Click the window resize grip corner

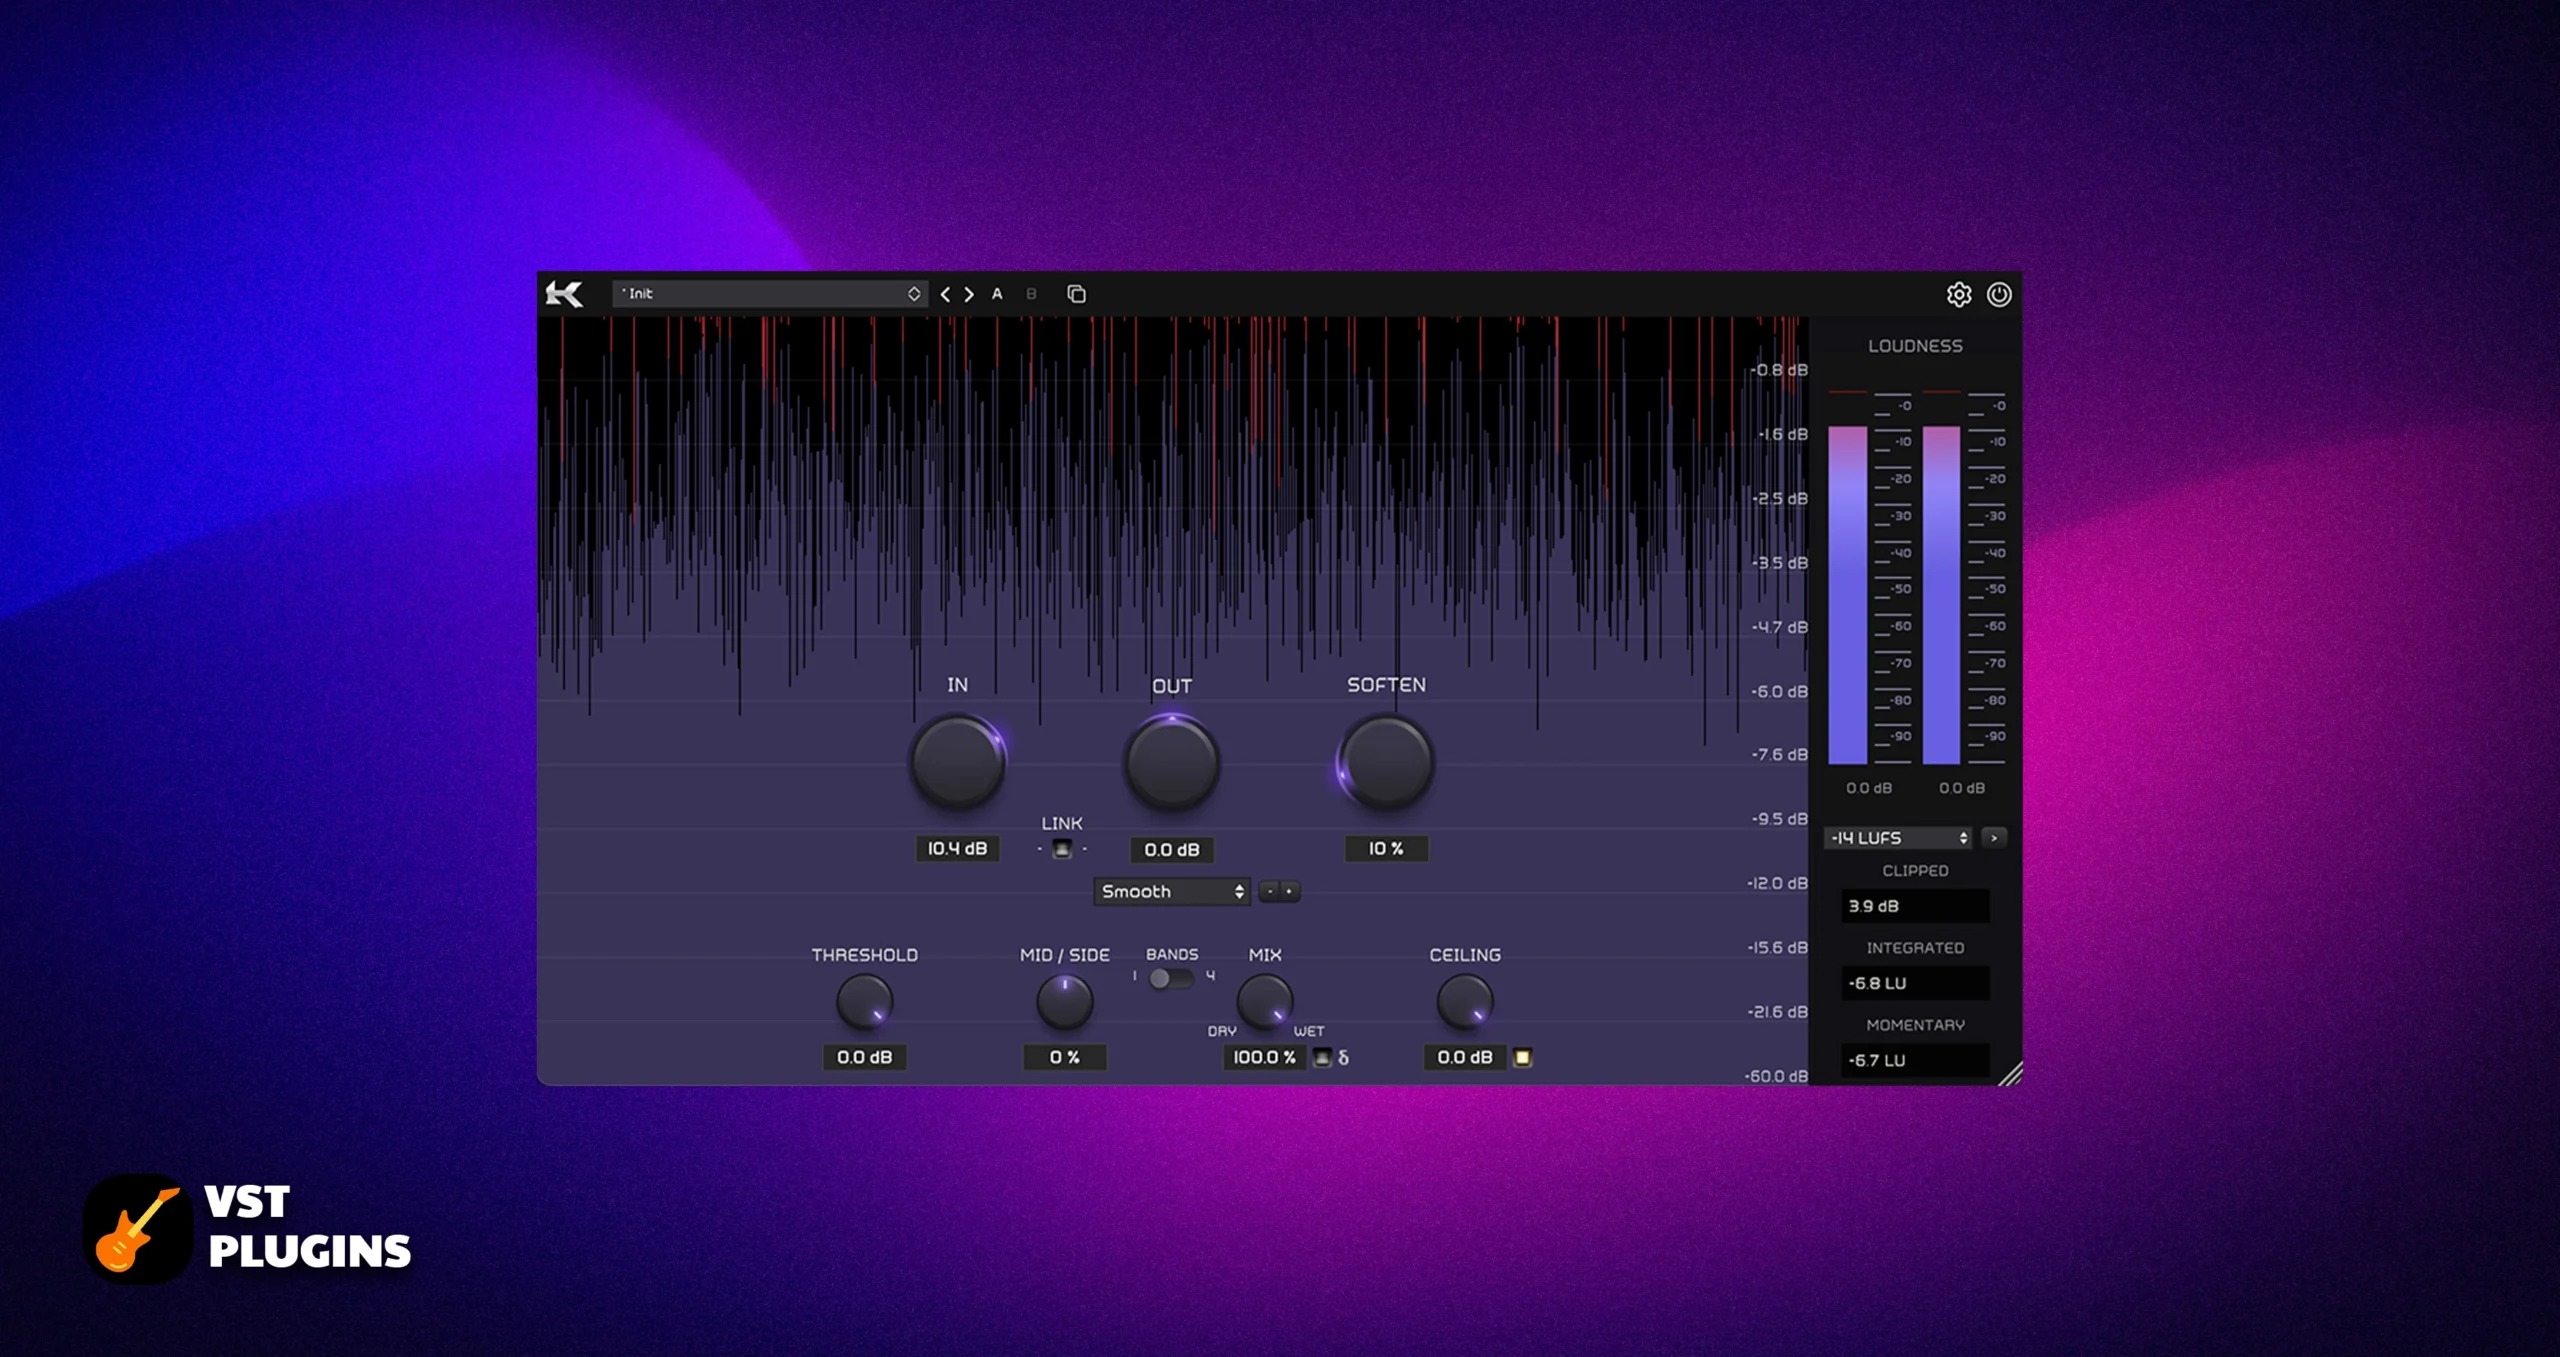(2010, 1073)
